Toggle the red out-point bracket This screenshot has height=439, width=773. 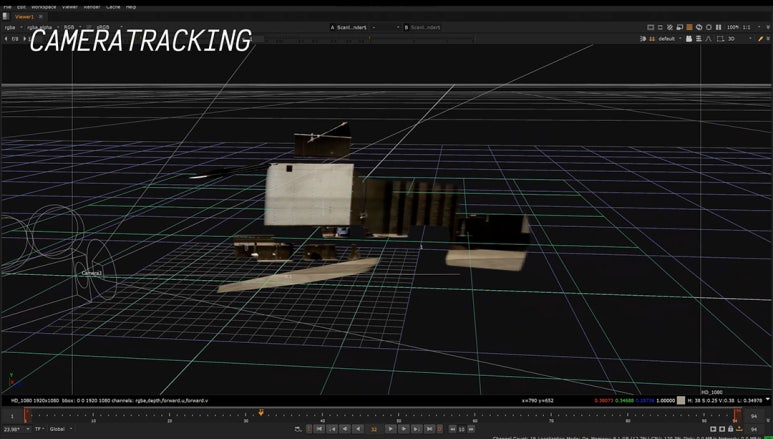click(440, 429)
